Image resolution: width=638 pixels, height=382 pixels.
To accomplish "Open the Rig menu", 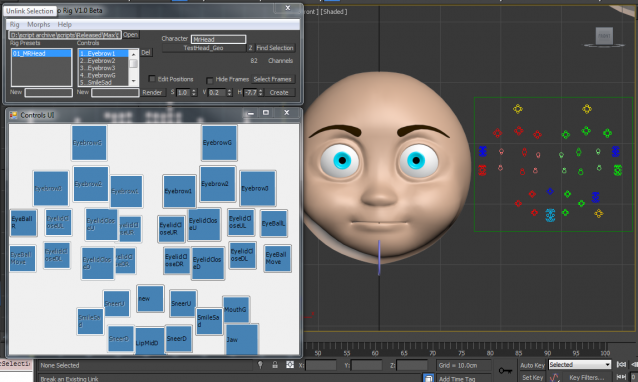I will point(14,24).
